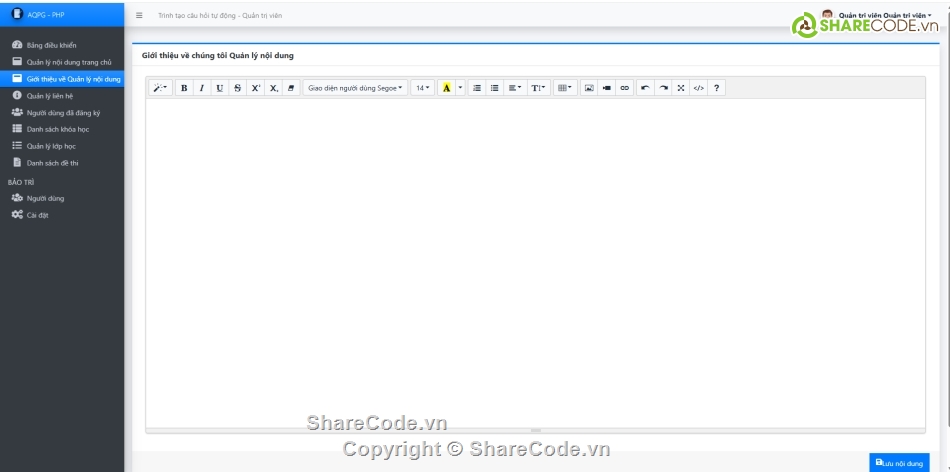The image size is (950, 472).
Task: Toggle bold formatting in editor toolbar
Action: (184, 88)
